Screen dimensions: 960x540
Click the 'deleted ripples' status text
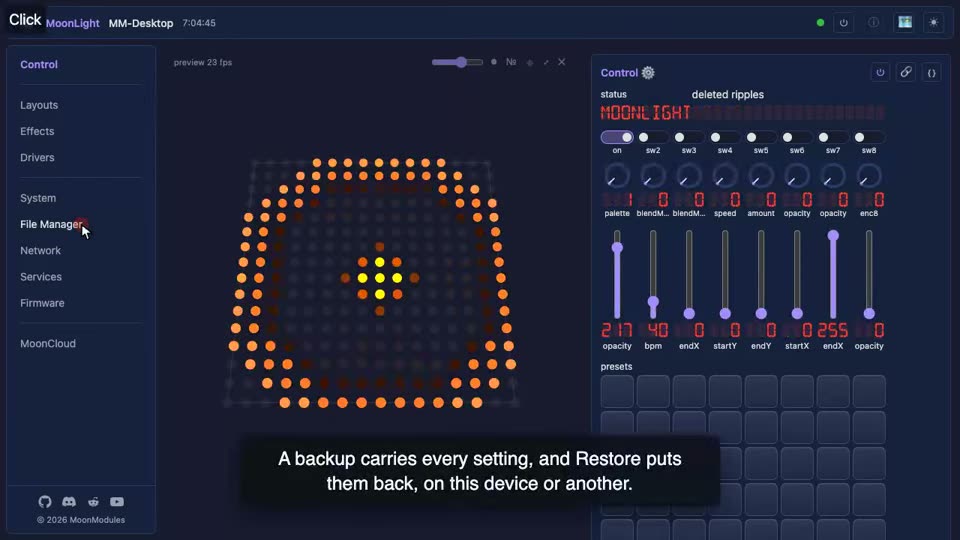coord(727,94)
